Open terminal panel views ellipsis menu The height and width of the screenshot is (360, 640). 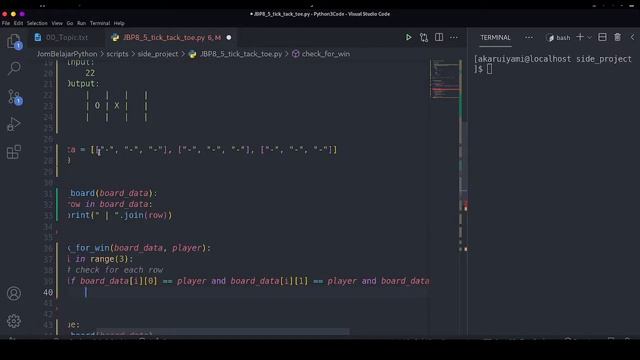(529, 38)
